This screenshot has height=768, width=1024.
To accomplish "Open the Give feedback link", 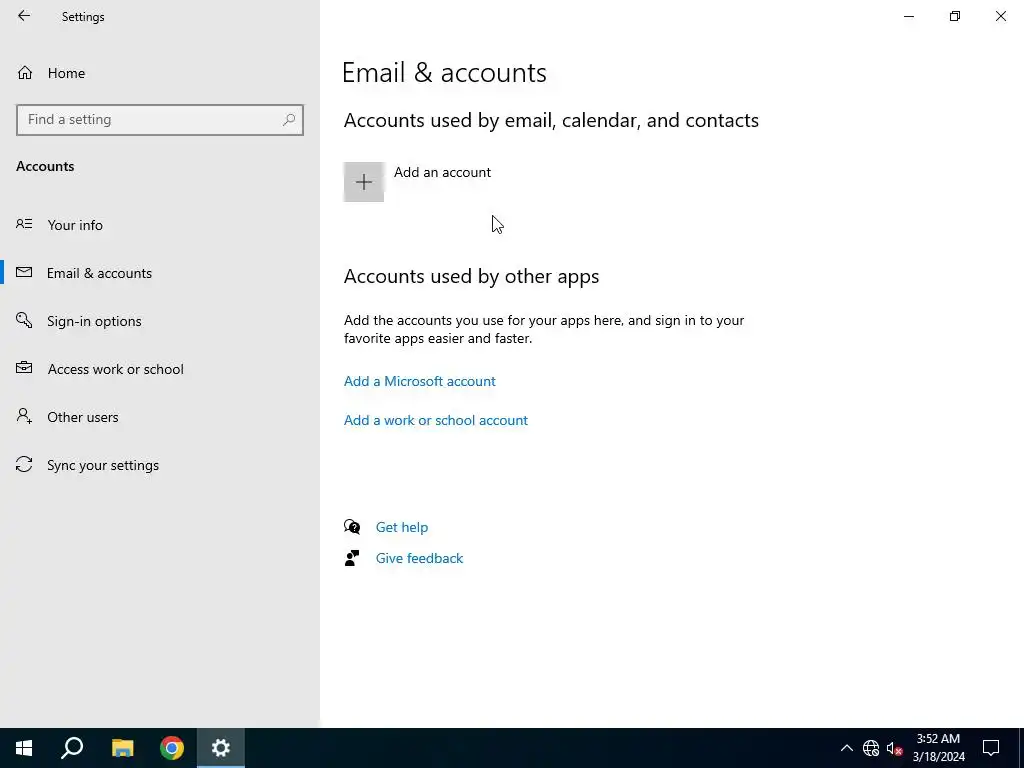I will (419, 558).
